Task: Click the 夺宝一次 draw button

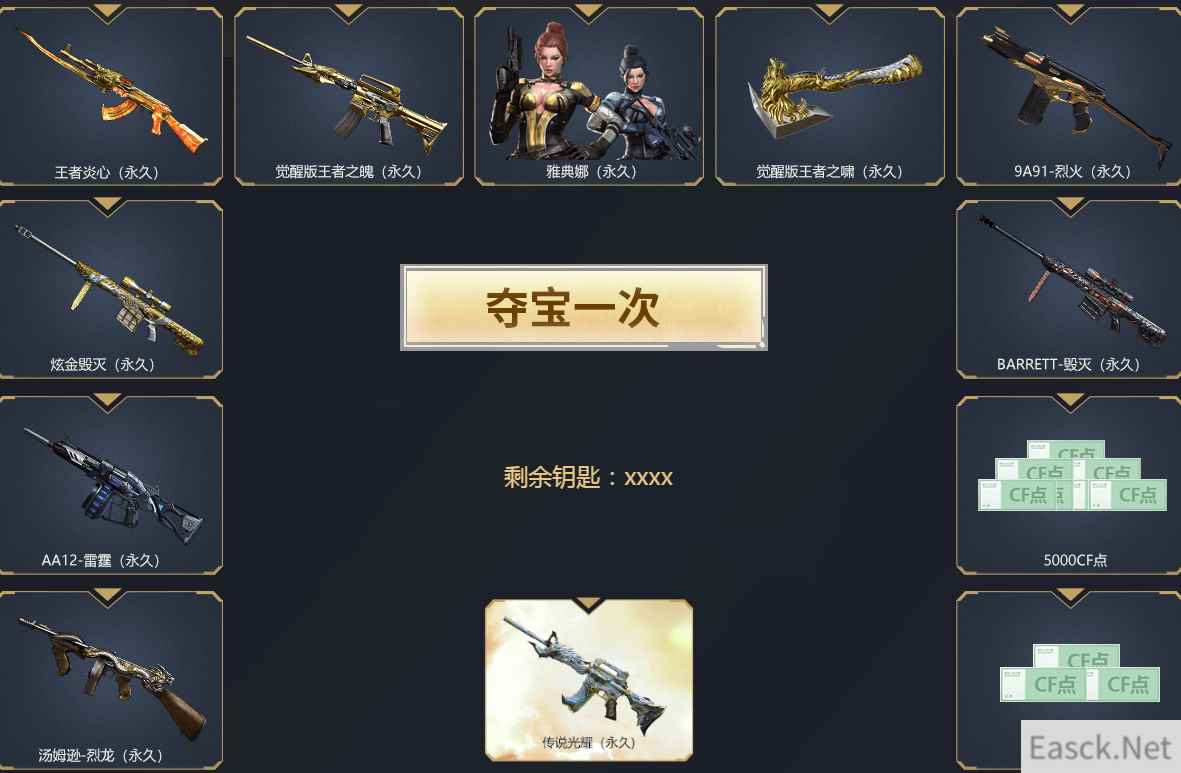Action: tap(584, 307)
